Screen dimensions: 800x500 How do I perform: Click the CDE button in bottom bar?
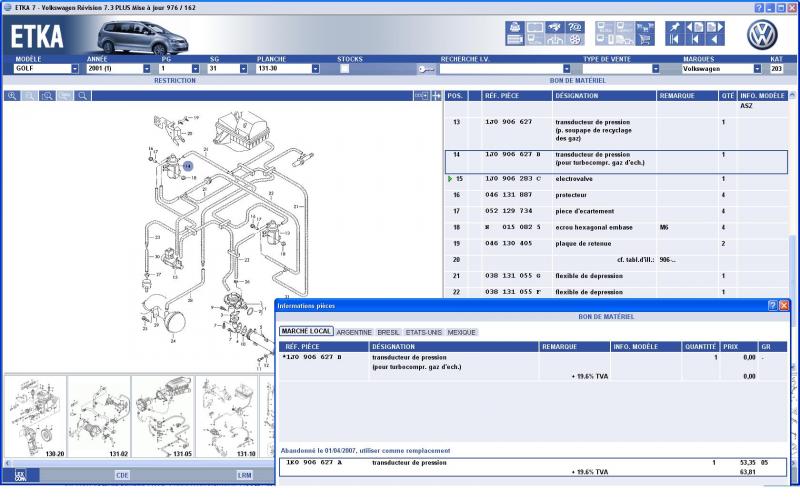coord(122,475)
